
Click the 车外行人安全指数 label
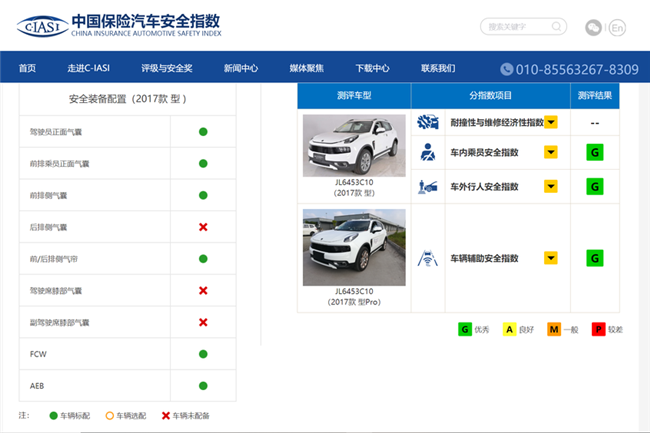[484, 187]
